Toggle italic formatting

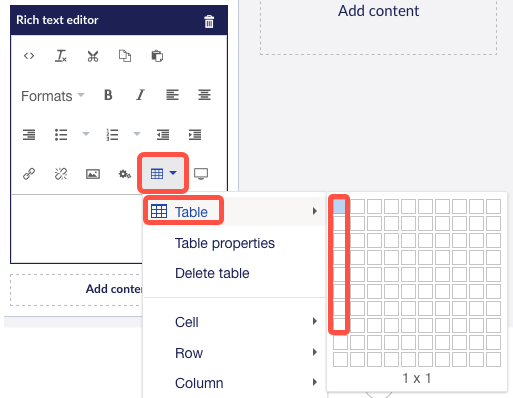[x=140, y=95]
